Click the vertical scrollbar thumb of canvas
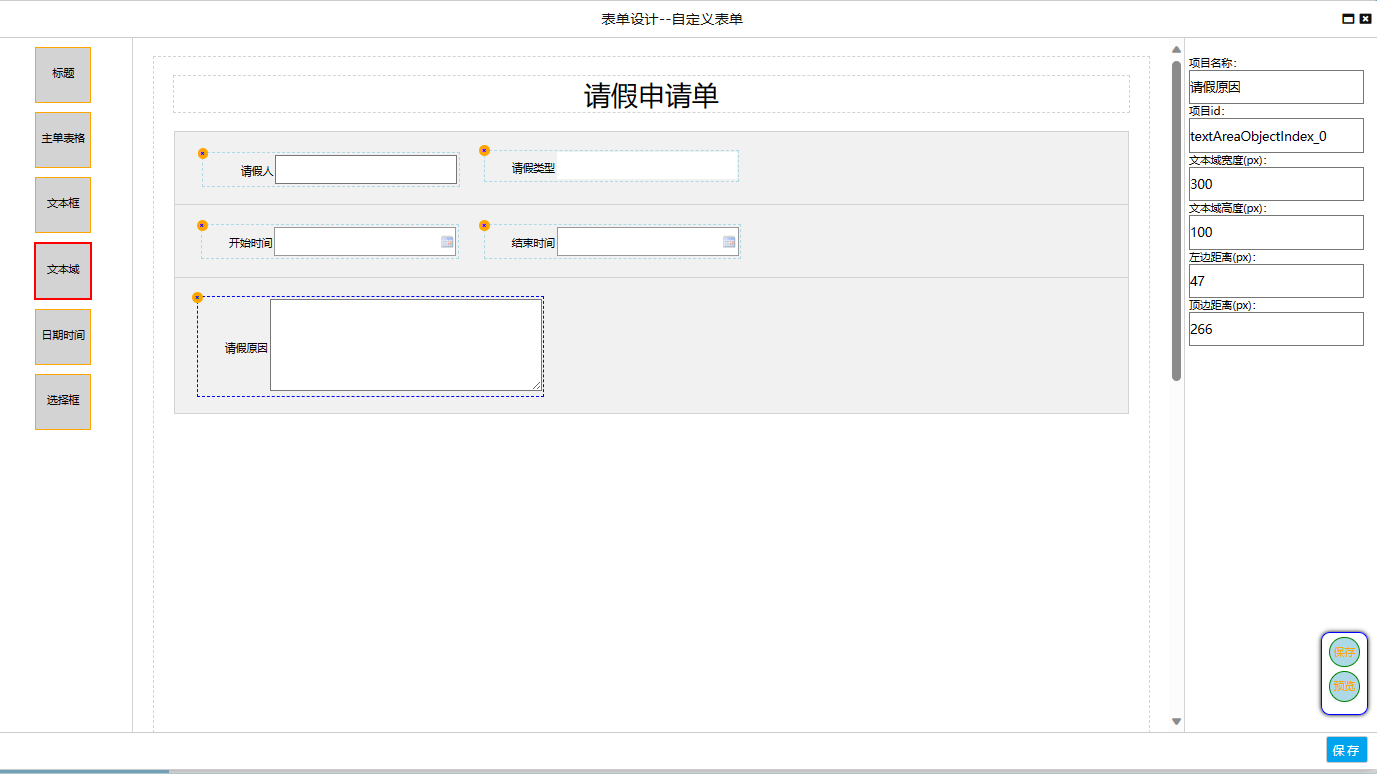The height and width of the screenshot is (774, 1377). [x=1177, y=220]
